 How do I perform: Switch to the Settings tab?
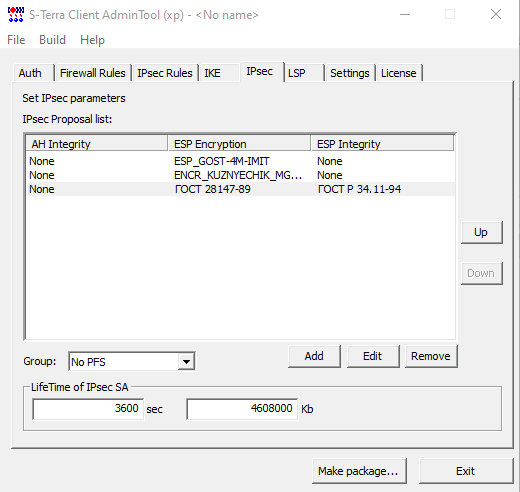350,73
